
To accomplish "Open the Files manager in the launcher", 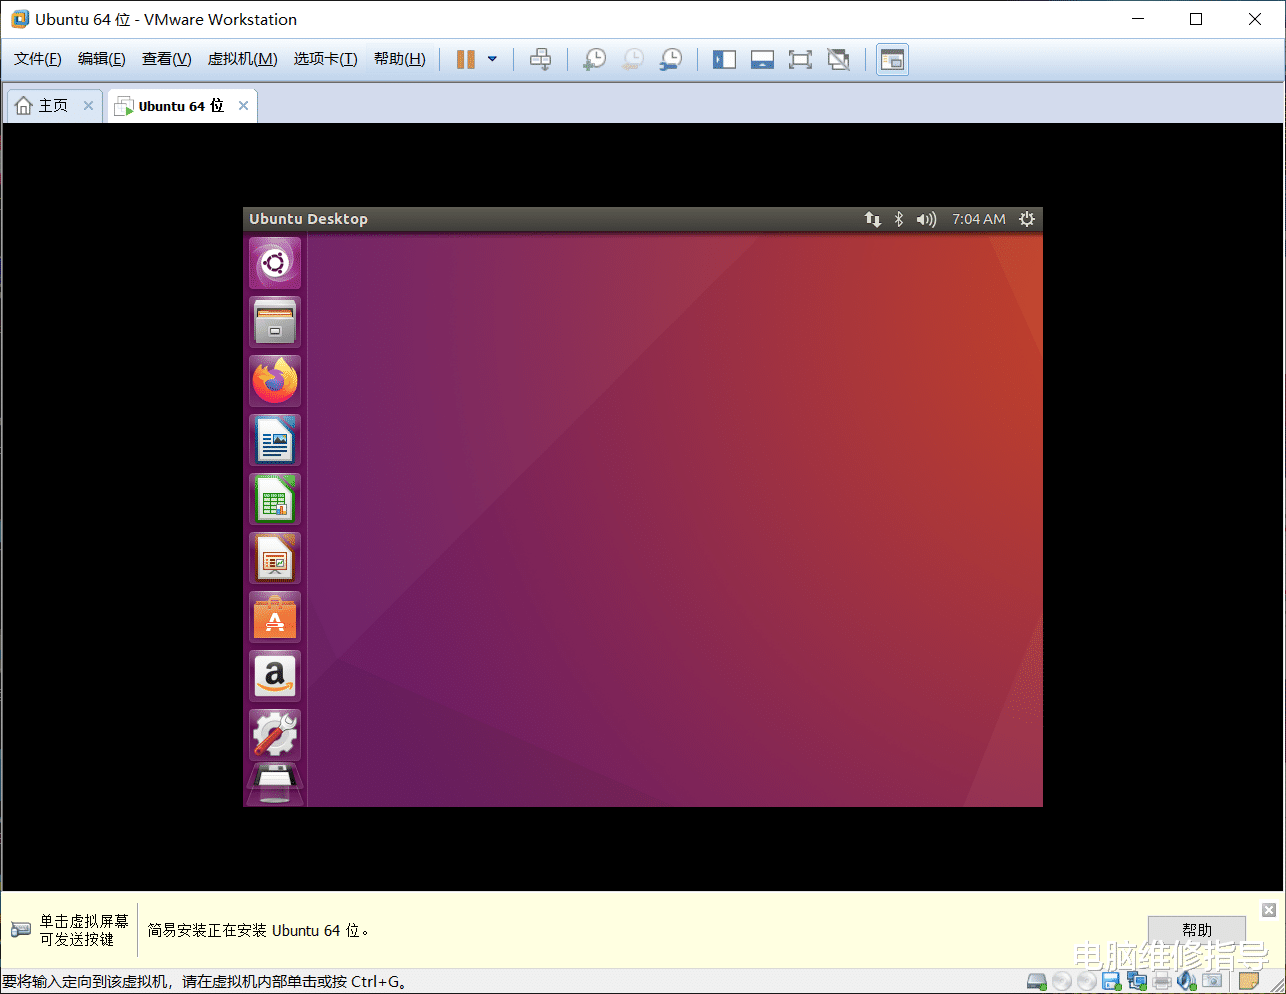I will click(275, 322).
